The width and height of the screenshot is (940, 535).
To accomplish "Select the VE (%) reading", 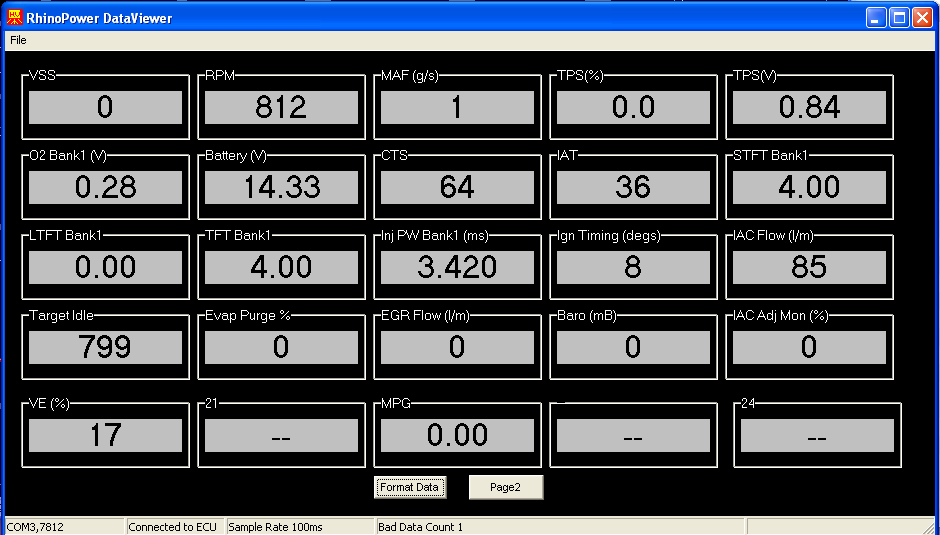I will (x=105, y=435).
